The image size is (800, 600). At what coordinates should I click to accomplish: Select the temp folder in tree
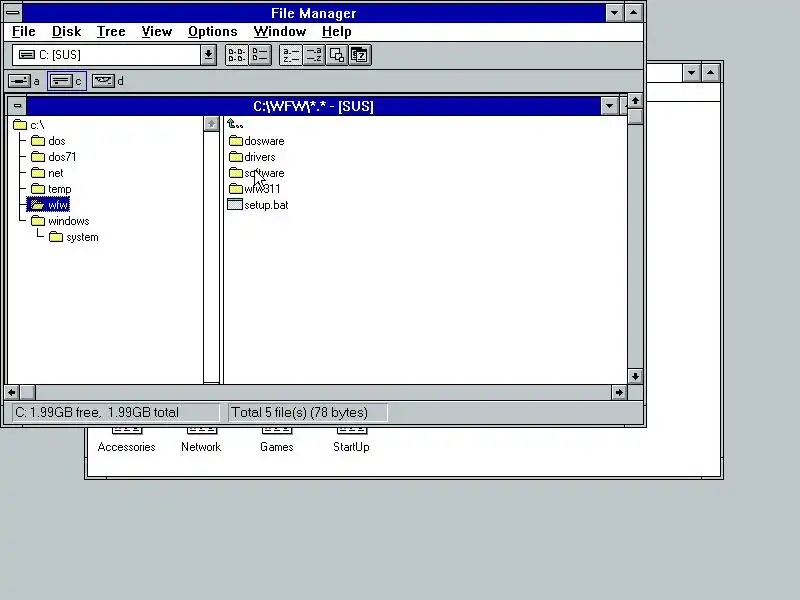pos(51,189)
